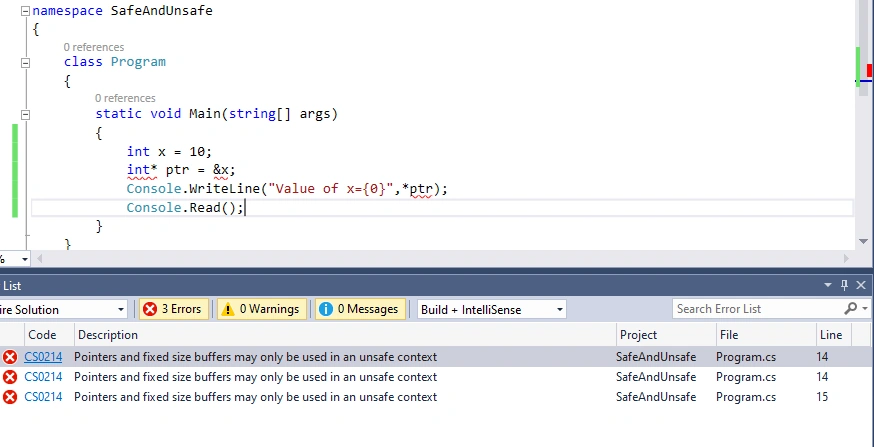This screenshot has height=447, width=874.
Task: Toggle the 0 Warnings filter
Action: point(261,309)
